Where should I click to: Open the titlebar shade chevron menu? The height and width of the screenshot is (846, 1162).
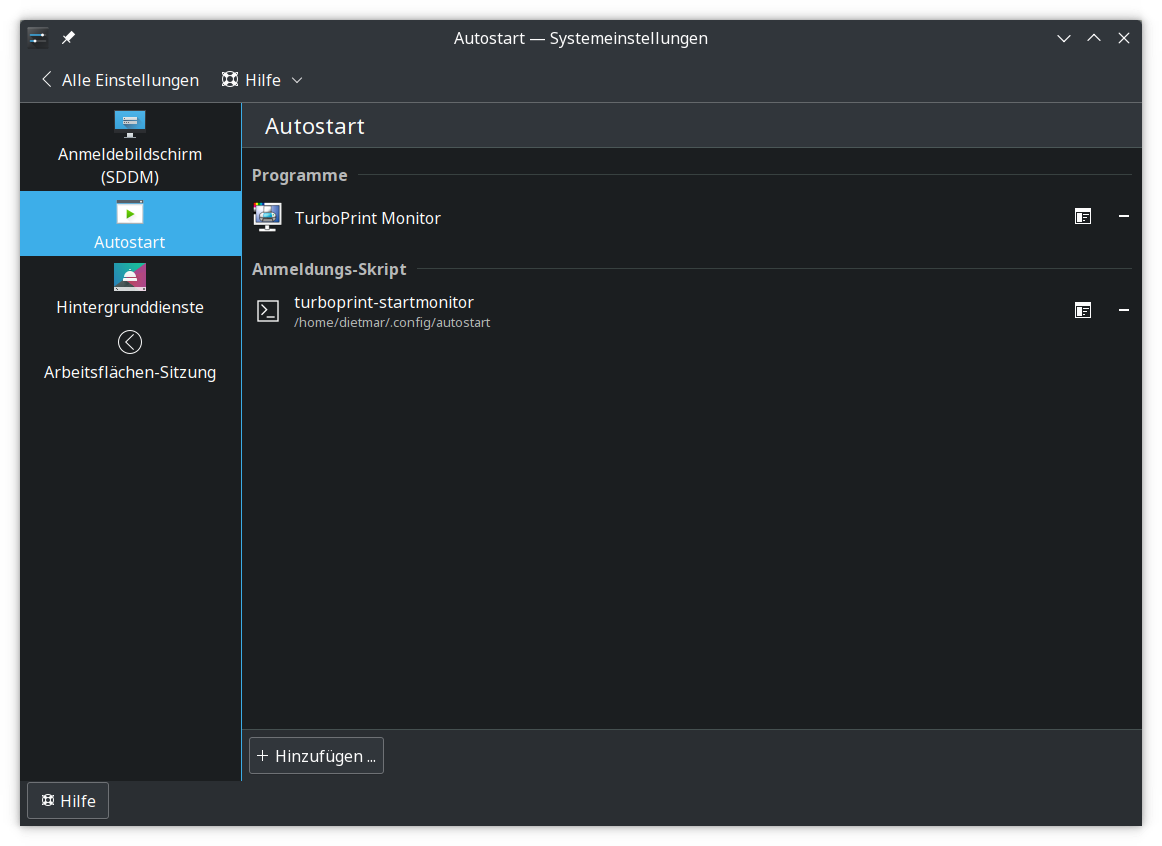pyautogui.click(x=1063, y=37)
